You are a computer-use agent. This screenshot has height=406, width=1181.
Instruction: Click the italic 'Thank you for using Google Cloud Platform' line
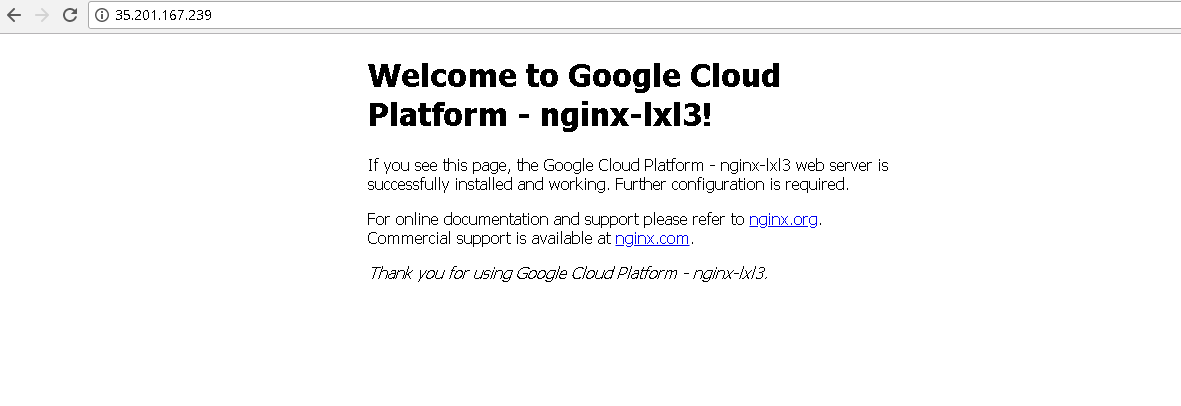point(568,273)
